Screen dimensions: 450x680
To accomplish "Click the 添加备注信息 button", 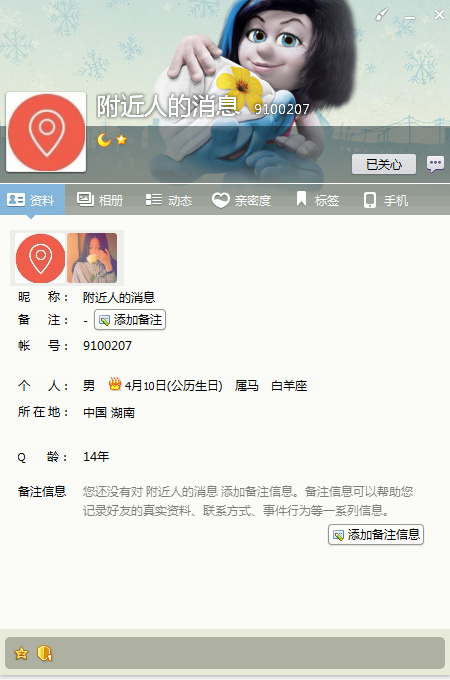I will [x=376, y=535].
